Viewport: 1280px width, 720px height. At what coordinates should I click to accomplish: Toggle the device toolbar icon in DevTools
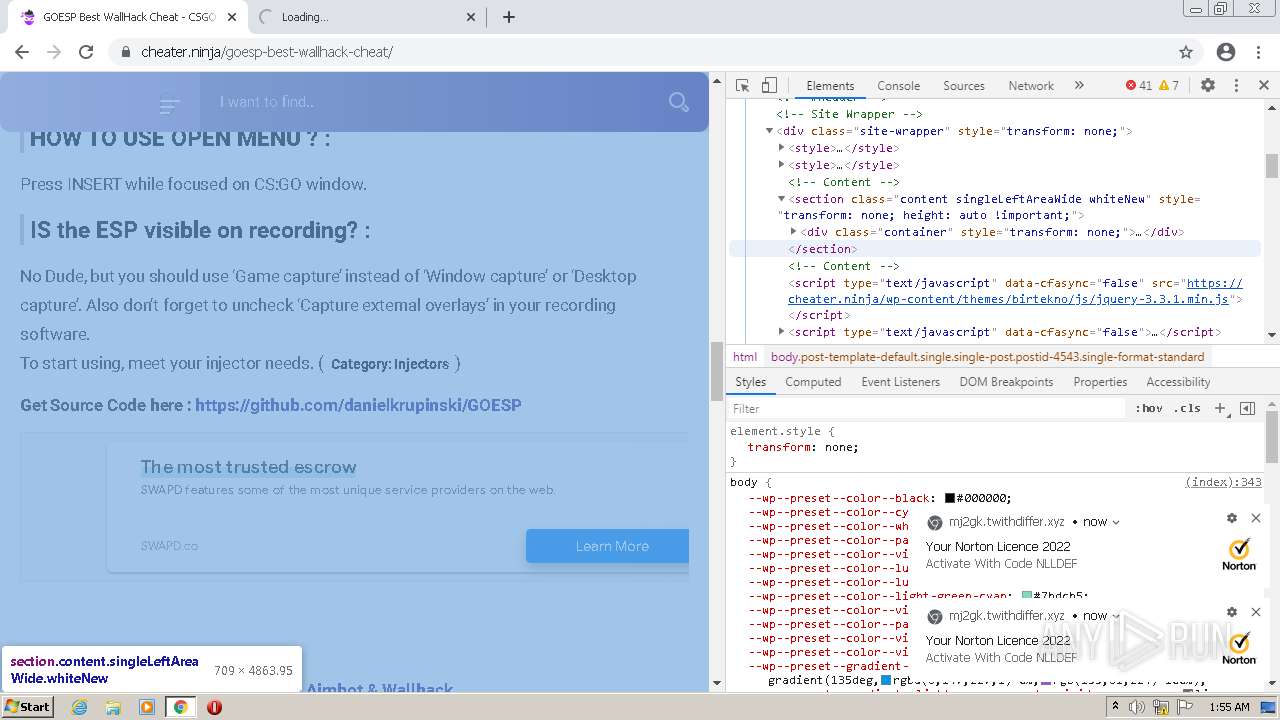coord(769,86)
